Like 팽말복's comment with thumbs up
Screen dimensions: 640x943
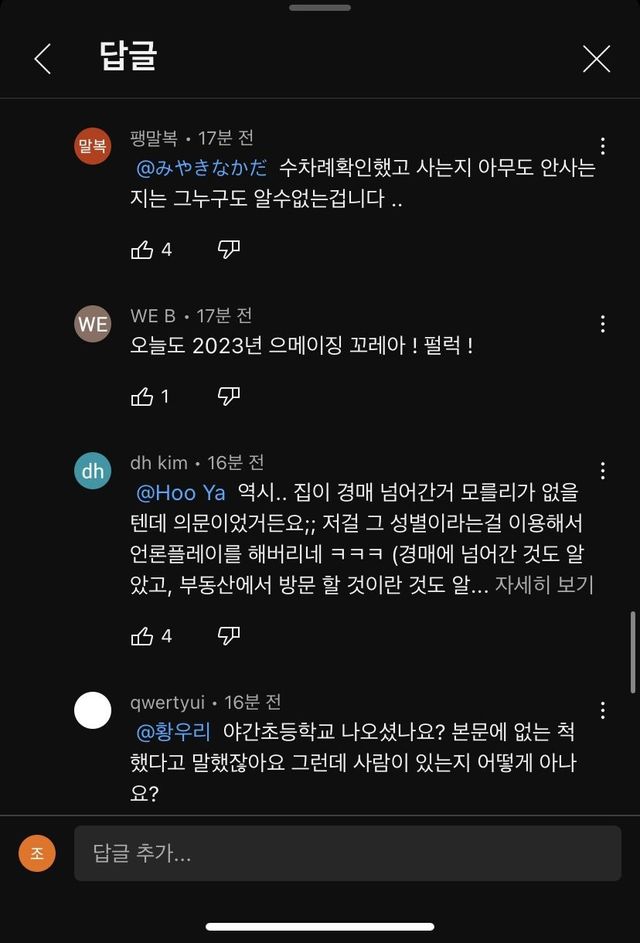pos(142,250)
